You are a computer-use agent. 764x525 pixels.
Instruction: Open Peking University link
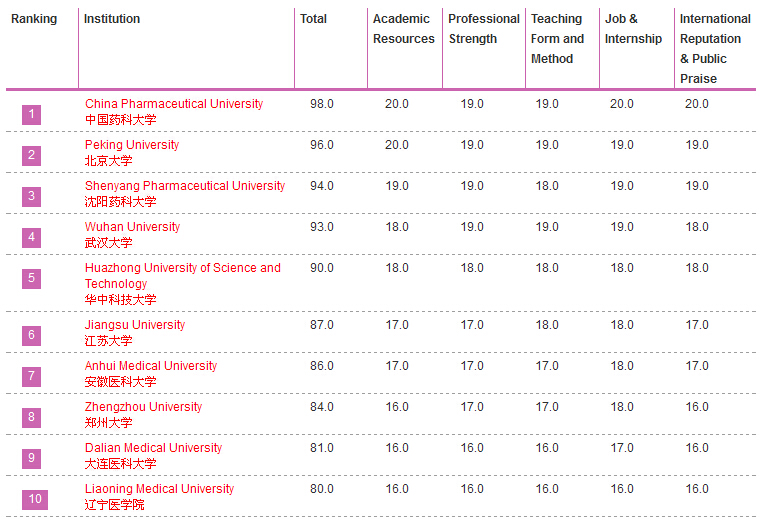(132, 145)
